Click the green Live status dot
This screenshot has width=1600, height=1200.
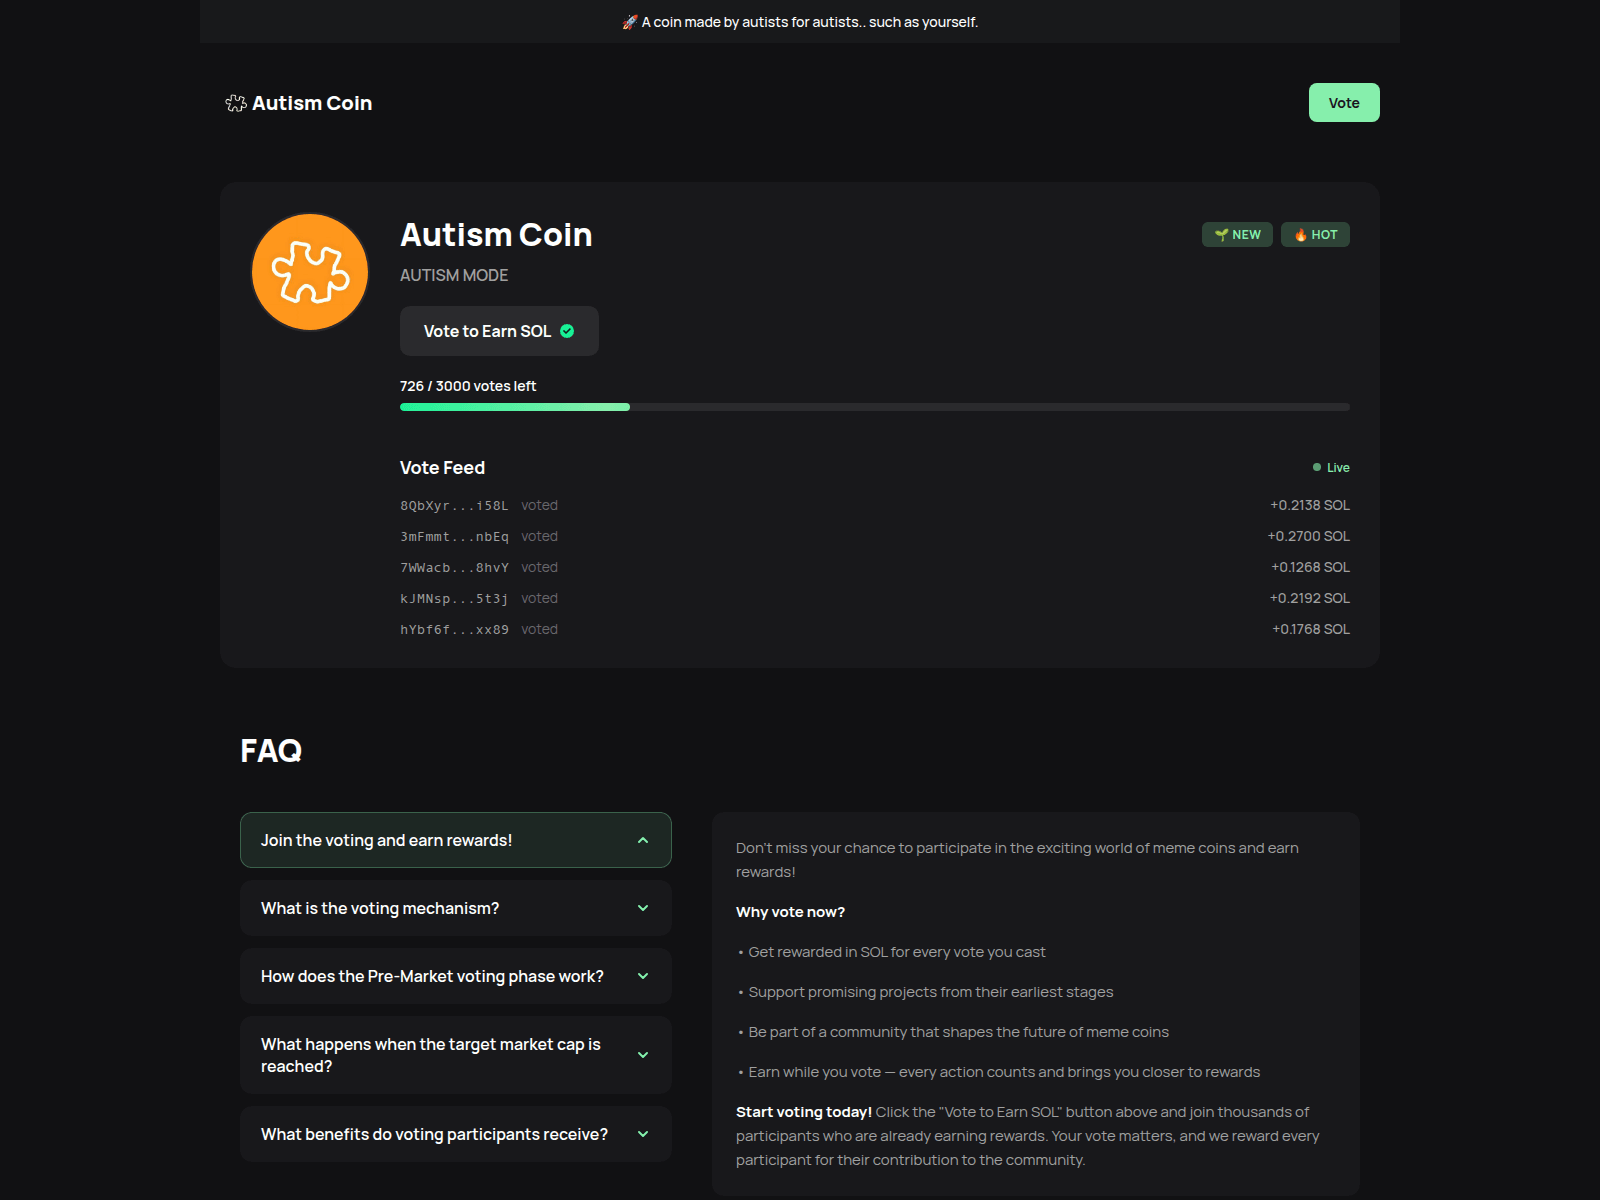coord(1316,466)
